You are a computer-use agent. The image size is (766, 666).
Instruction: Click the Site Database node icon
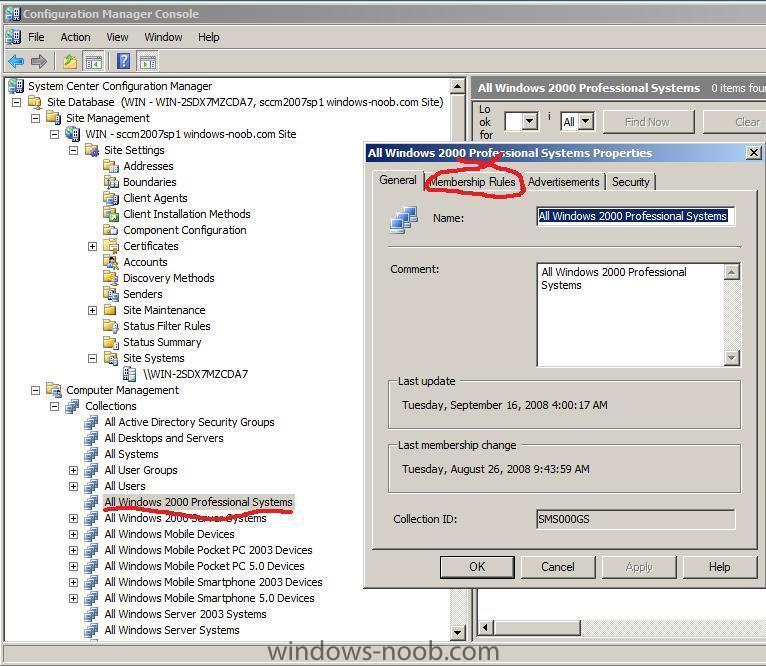click(x=35, y=102)
